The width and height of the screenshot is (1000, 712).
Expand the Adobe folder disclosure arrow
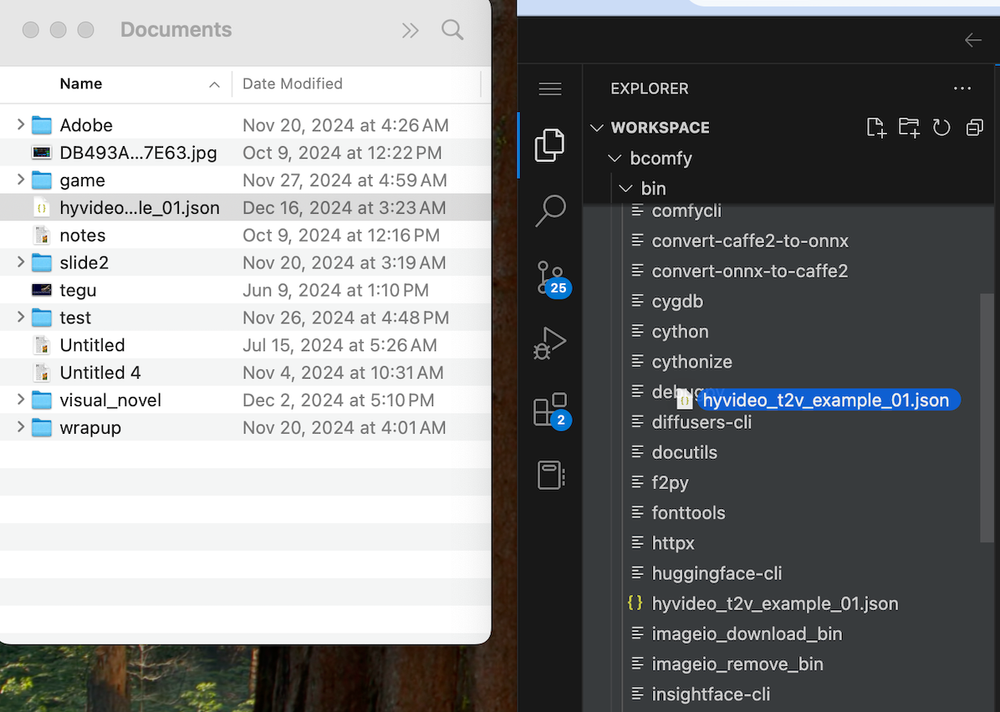(x=21, y=125)
